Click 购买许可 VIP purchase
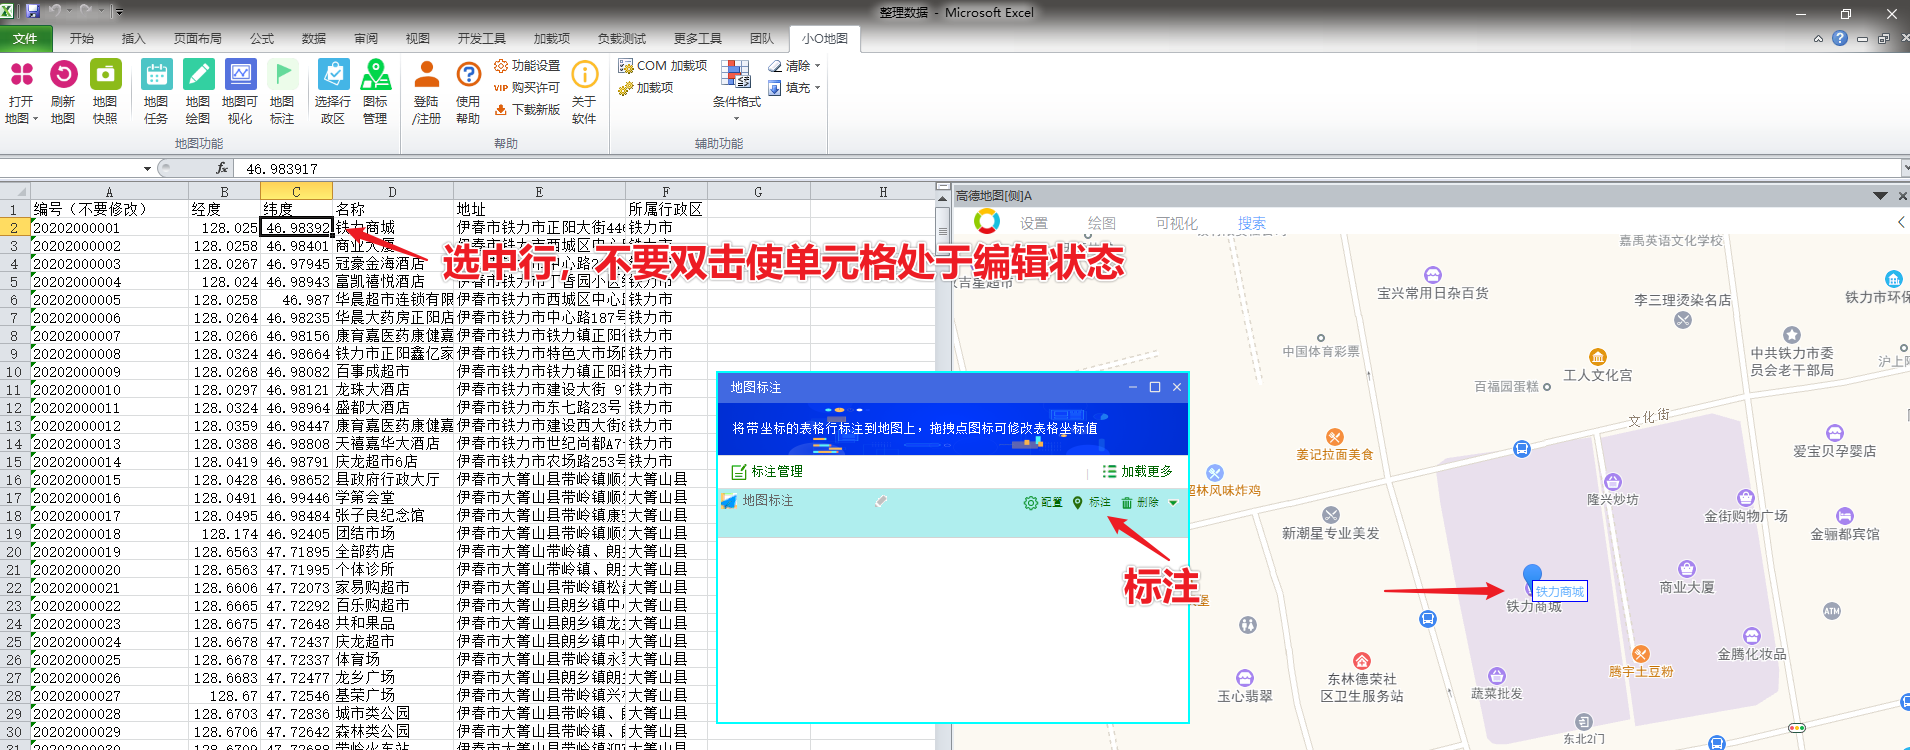 click(527, 88)
